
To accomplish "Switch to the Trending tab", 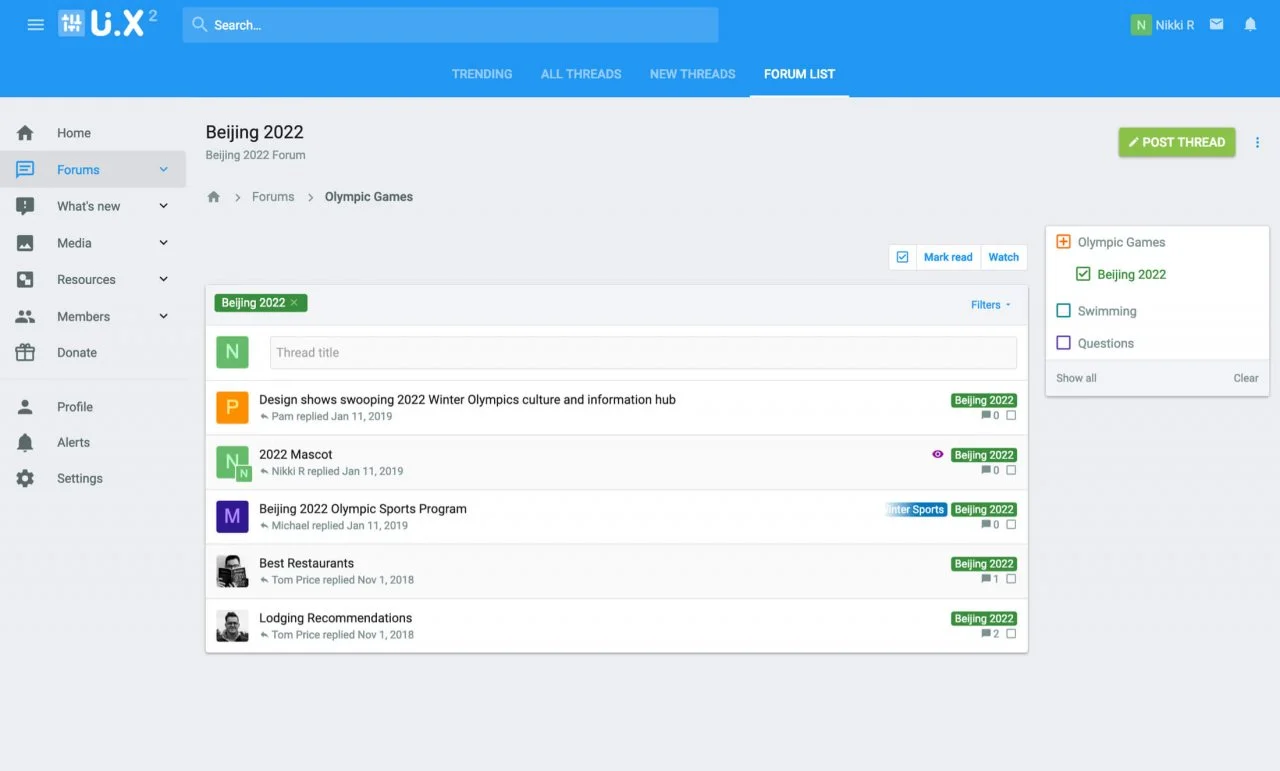I will (x=482, y=74).
